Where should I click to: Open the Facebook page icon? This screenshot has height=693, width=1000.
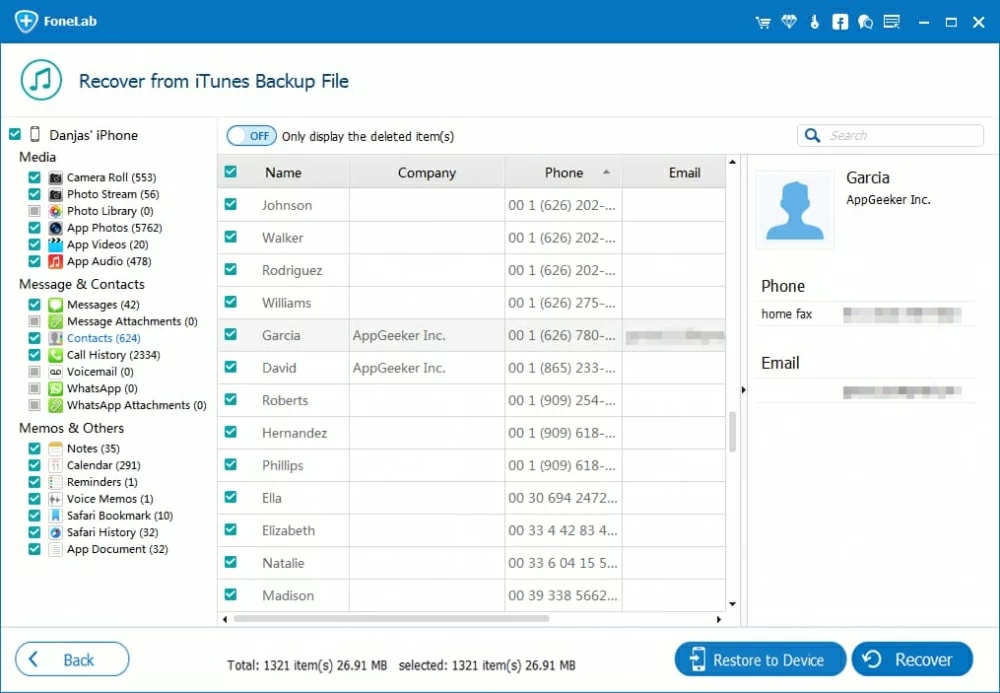840,22
